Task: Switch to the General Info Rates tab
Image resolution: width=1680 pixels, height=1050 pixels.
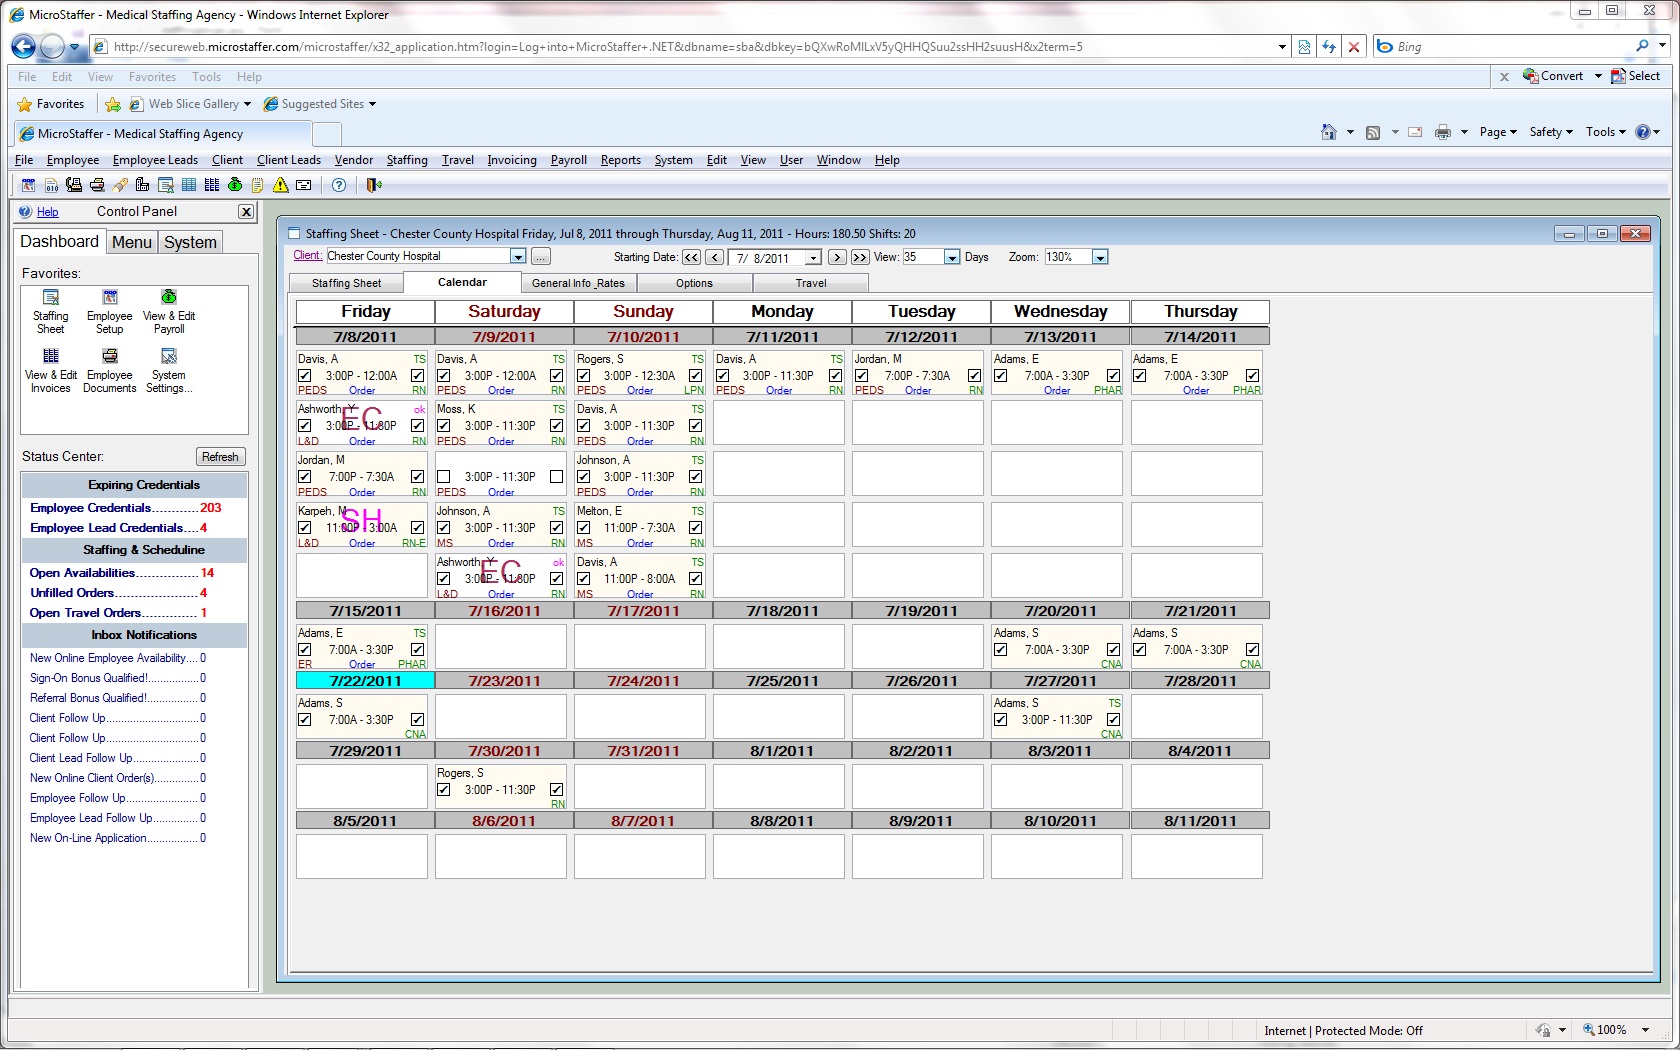Action: coord(578,283)
